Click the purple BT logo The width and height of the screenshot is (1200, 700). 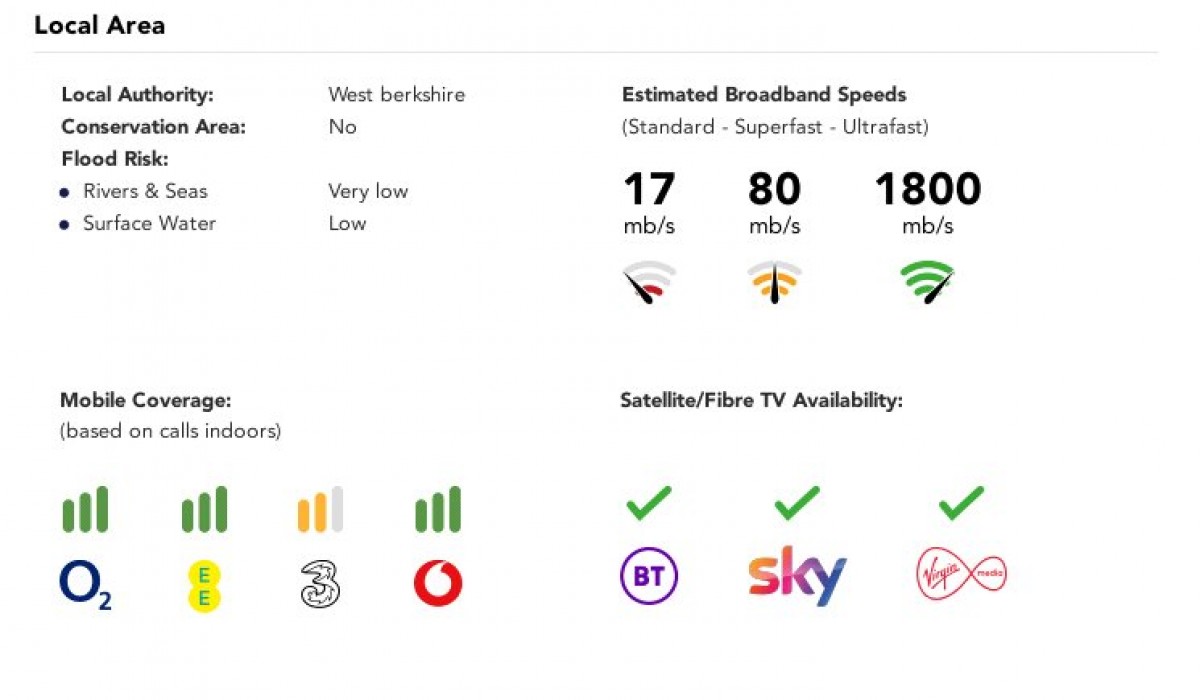649,576
